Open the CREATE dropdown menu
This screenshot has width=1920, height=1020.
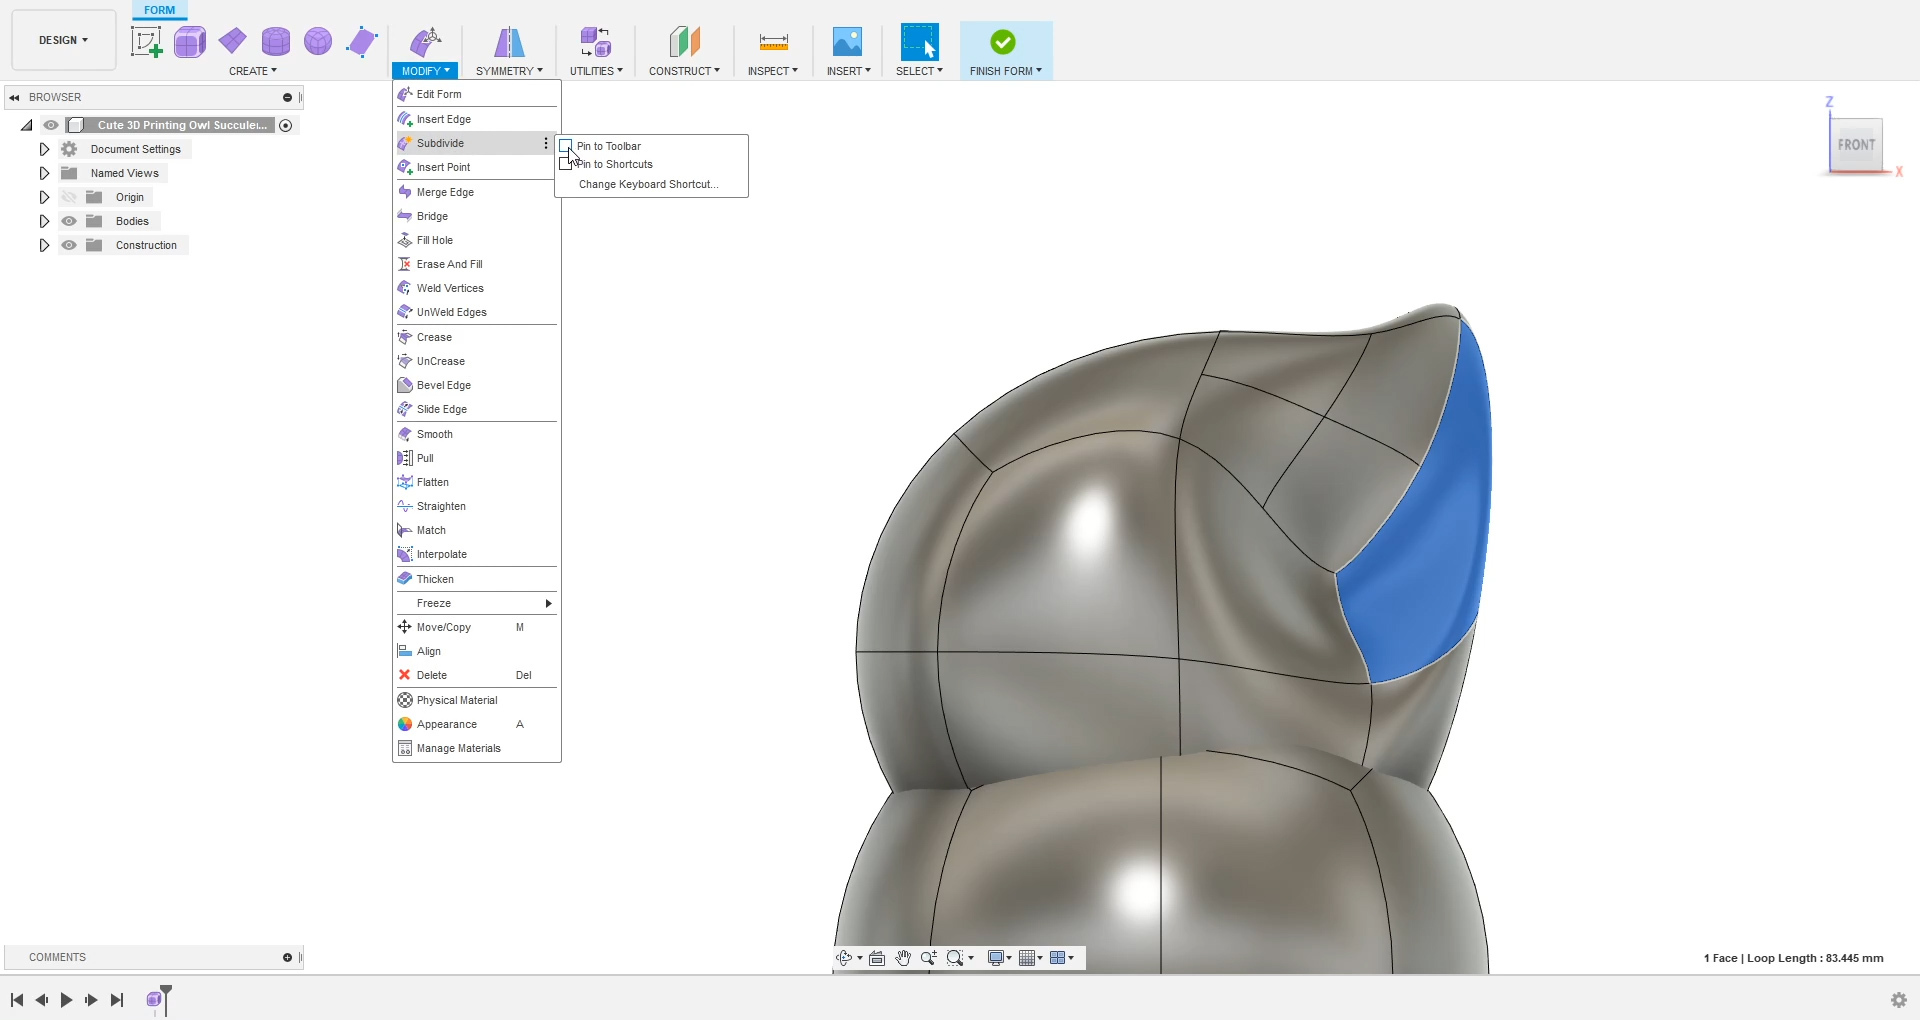[253, 71]
